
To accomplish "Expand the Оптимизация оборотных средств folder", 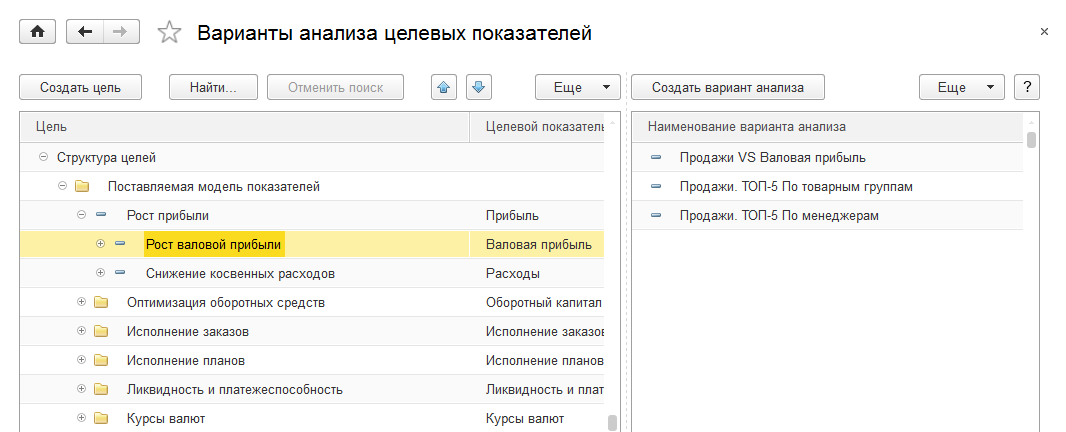I will pyautogui.click(x=81, y=302).
